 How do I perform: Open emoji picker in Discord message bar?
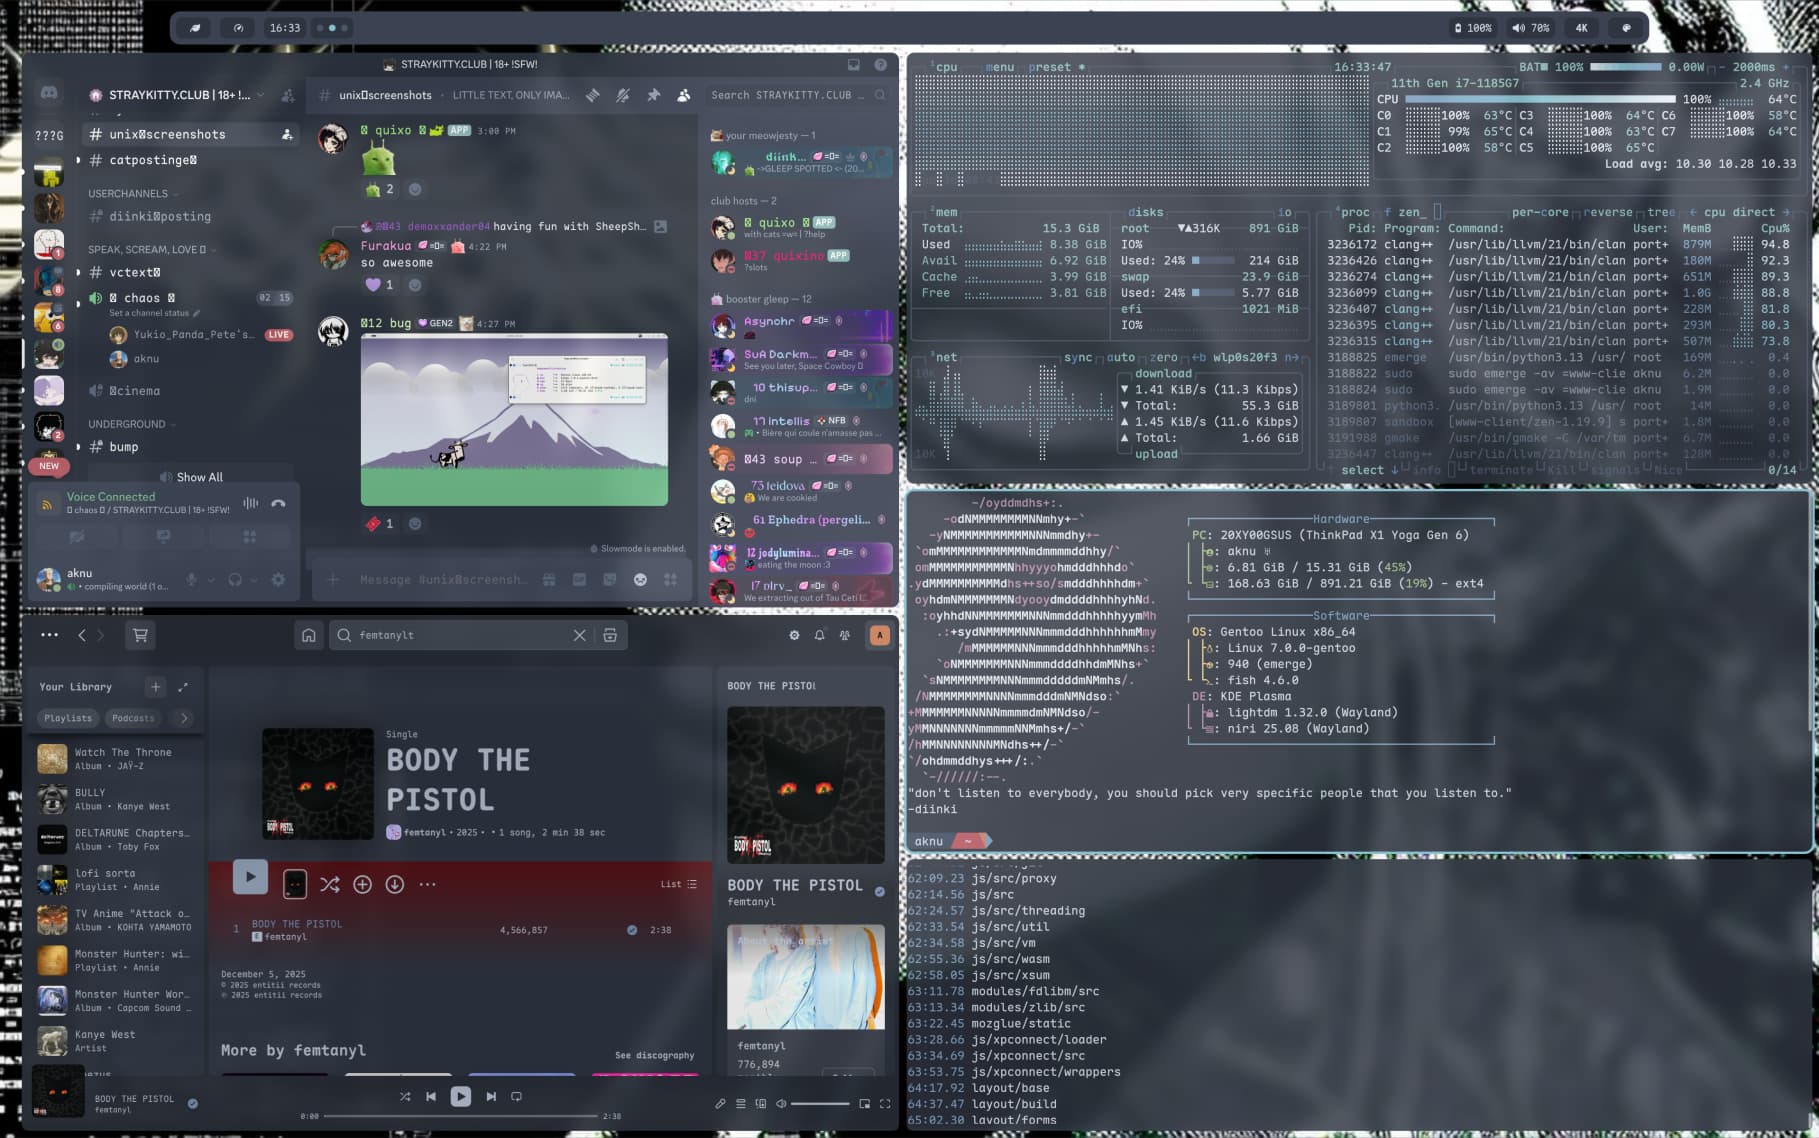click(640, 579)
